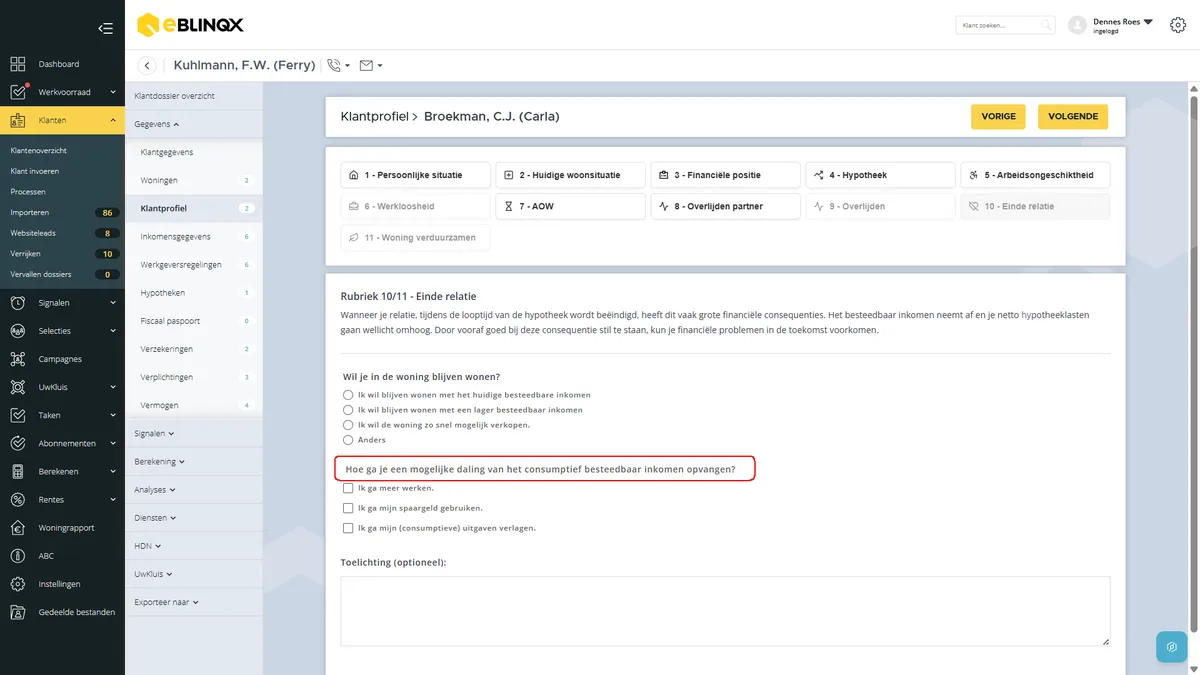Image resolution: width=1200 pixels, height=675 pixels.
Task: Open the settings gear in top bar
Action: click(1177, 25)
